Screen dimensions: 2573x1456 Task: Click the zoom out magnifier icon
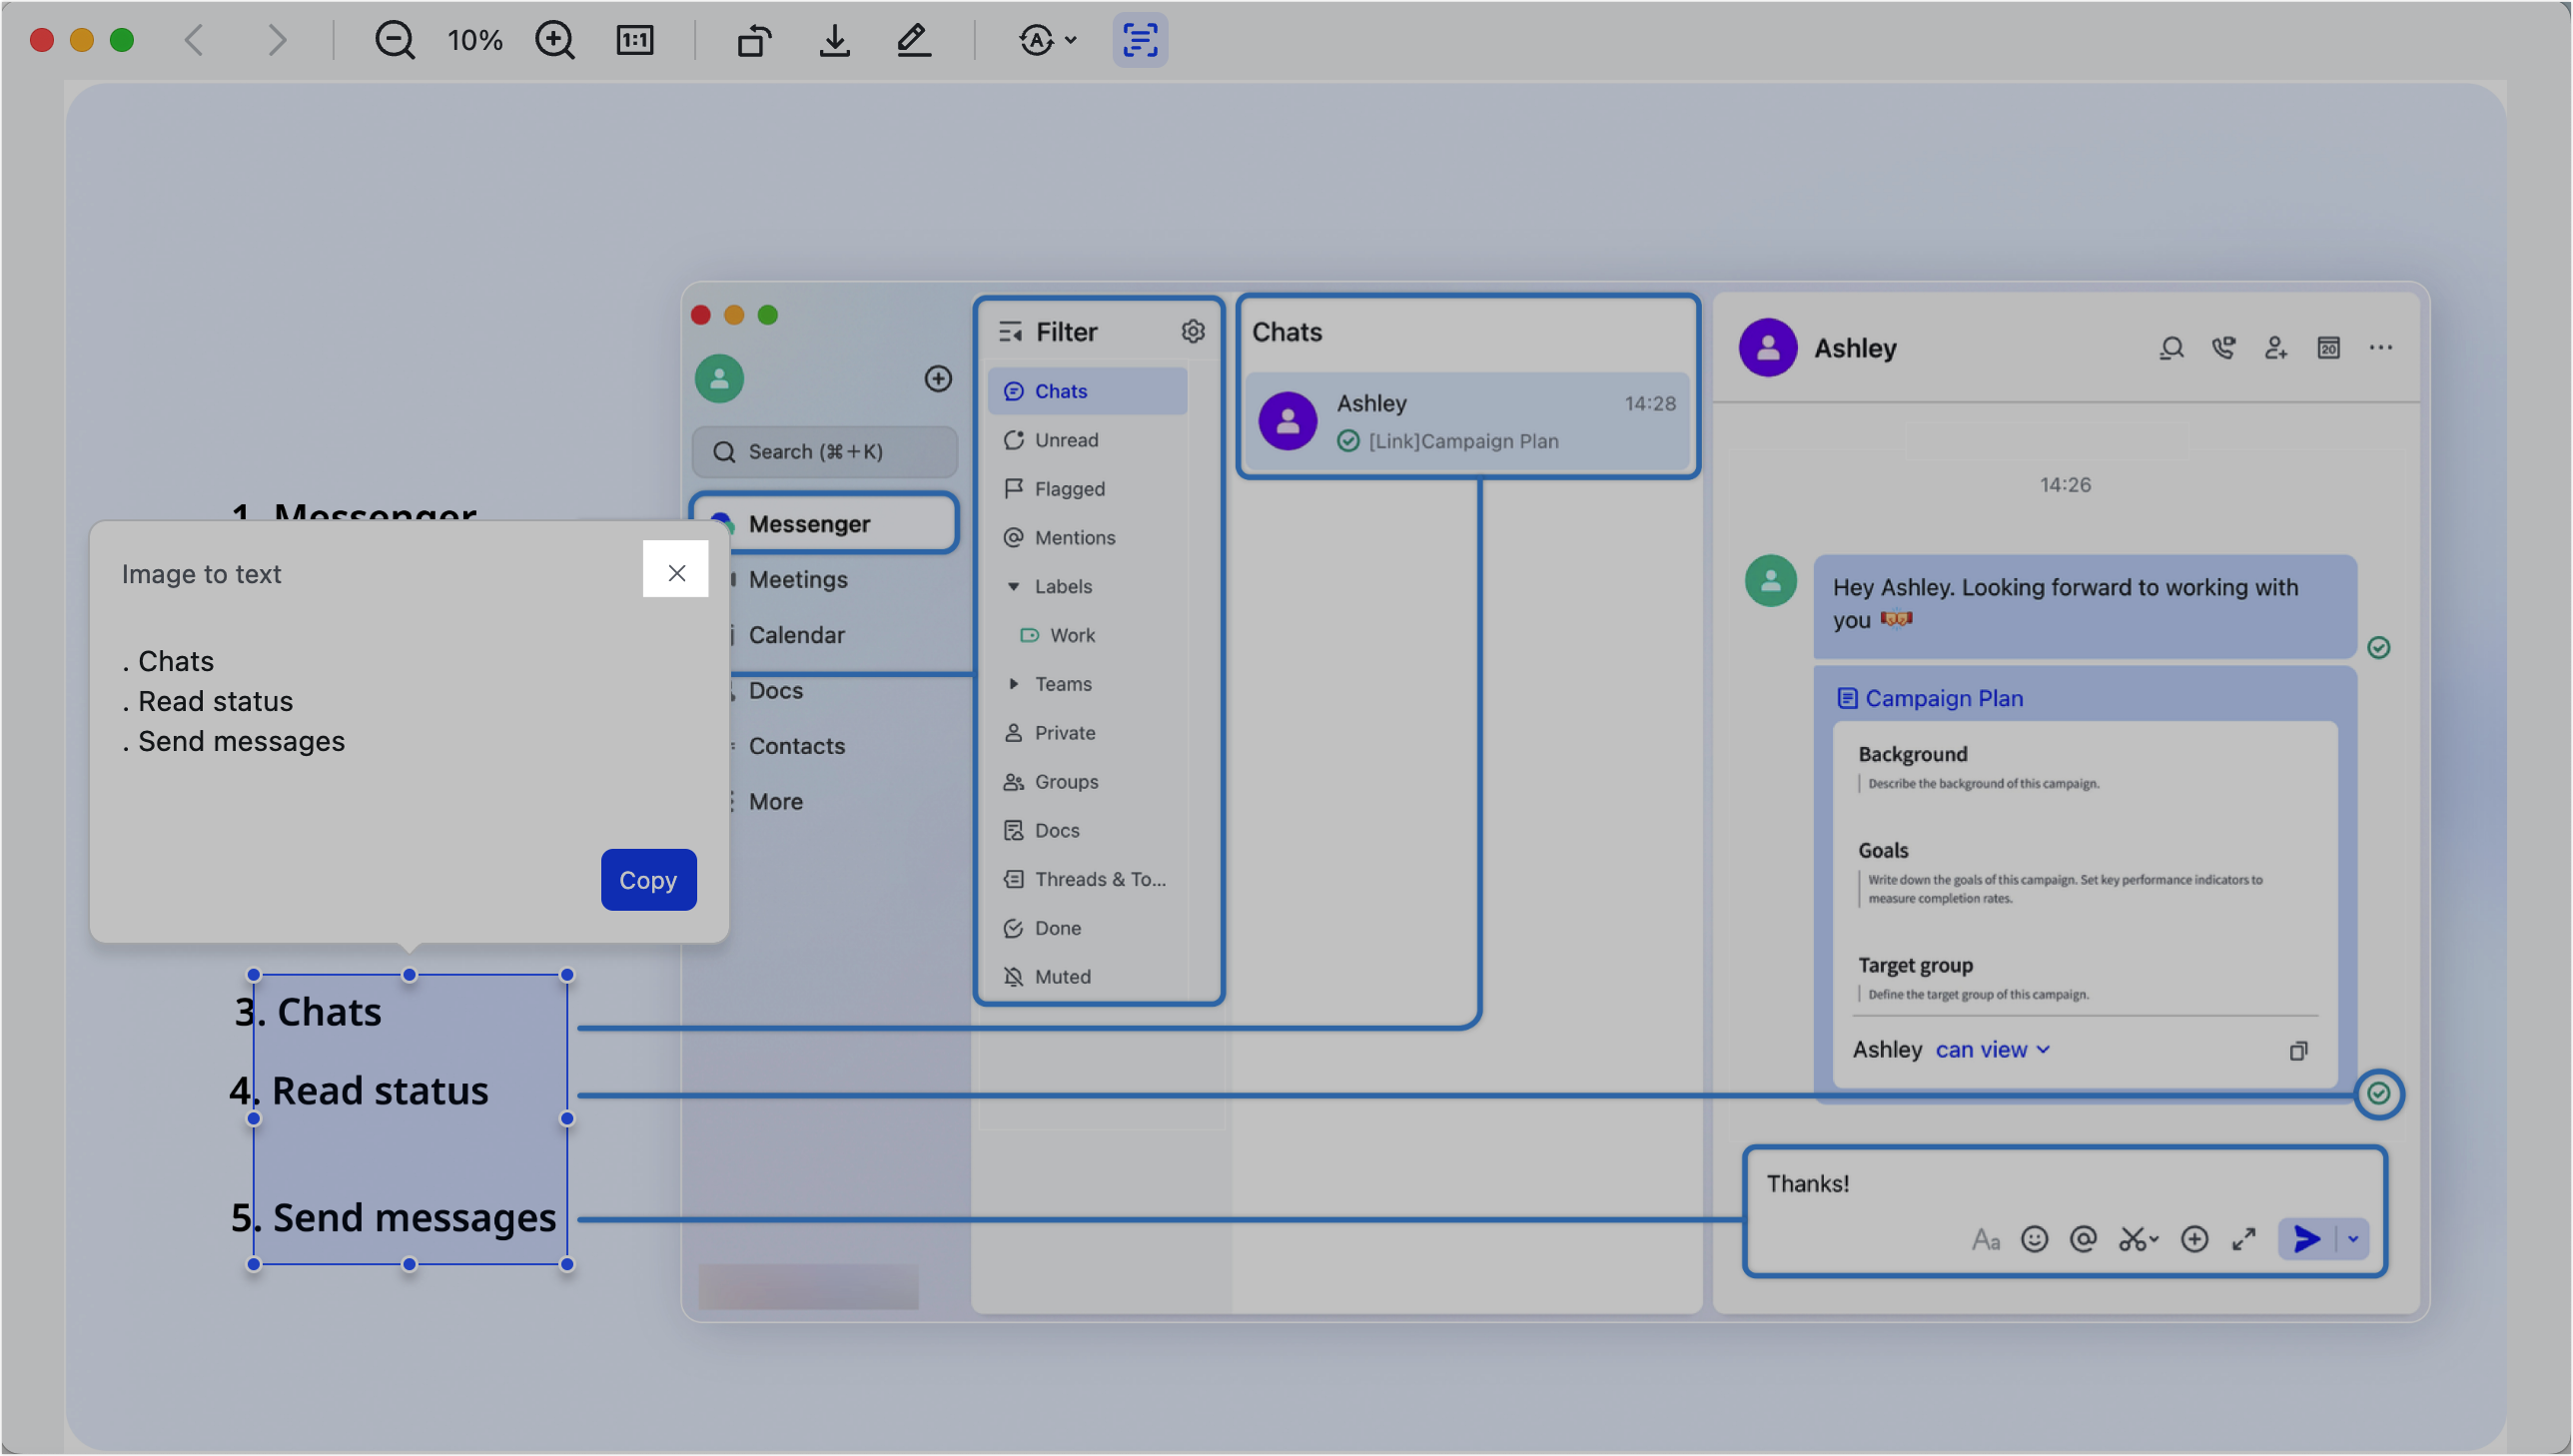click(394, 40)
